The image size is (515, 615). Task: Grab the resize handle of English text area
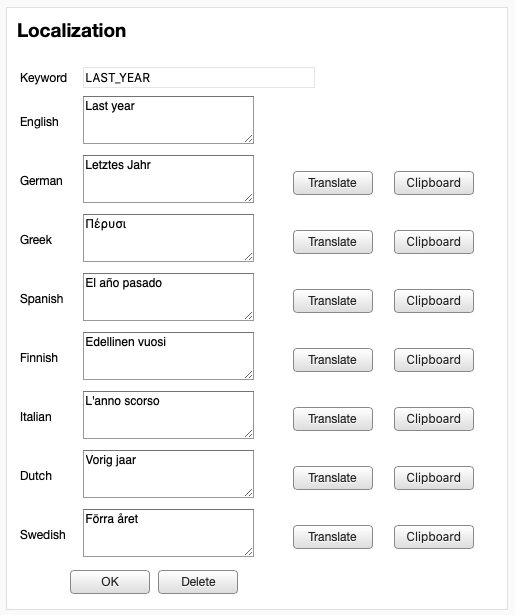(249, 138)
